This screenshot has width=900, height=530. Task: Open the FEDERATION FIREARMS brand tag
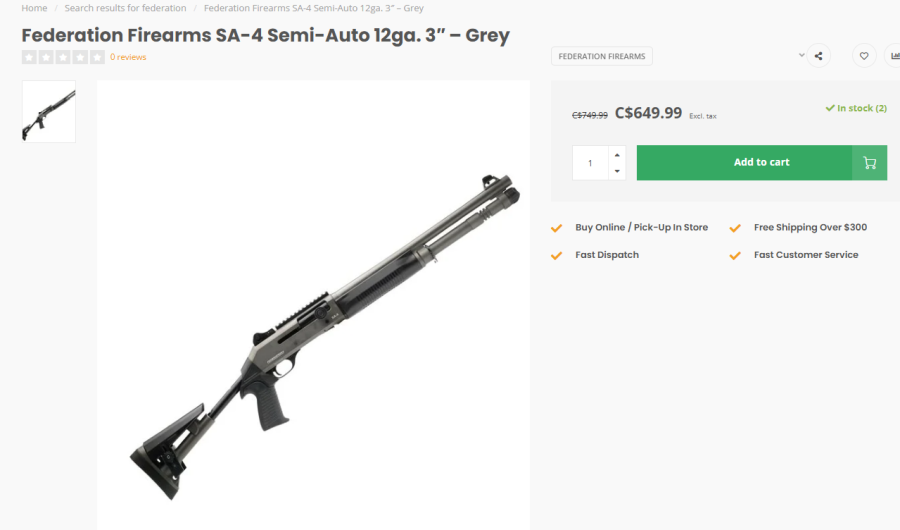601,56
